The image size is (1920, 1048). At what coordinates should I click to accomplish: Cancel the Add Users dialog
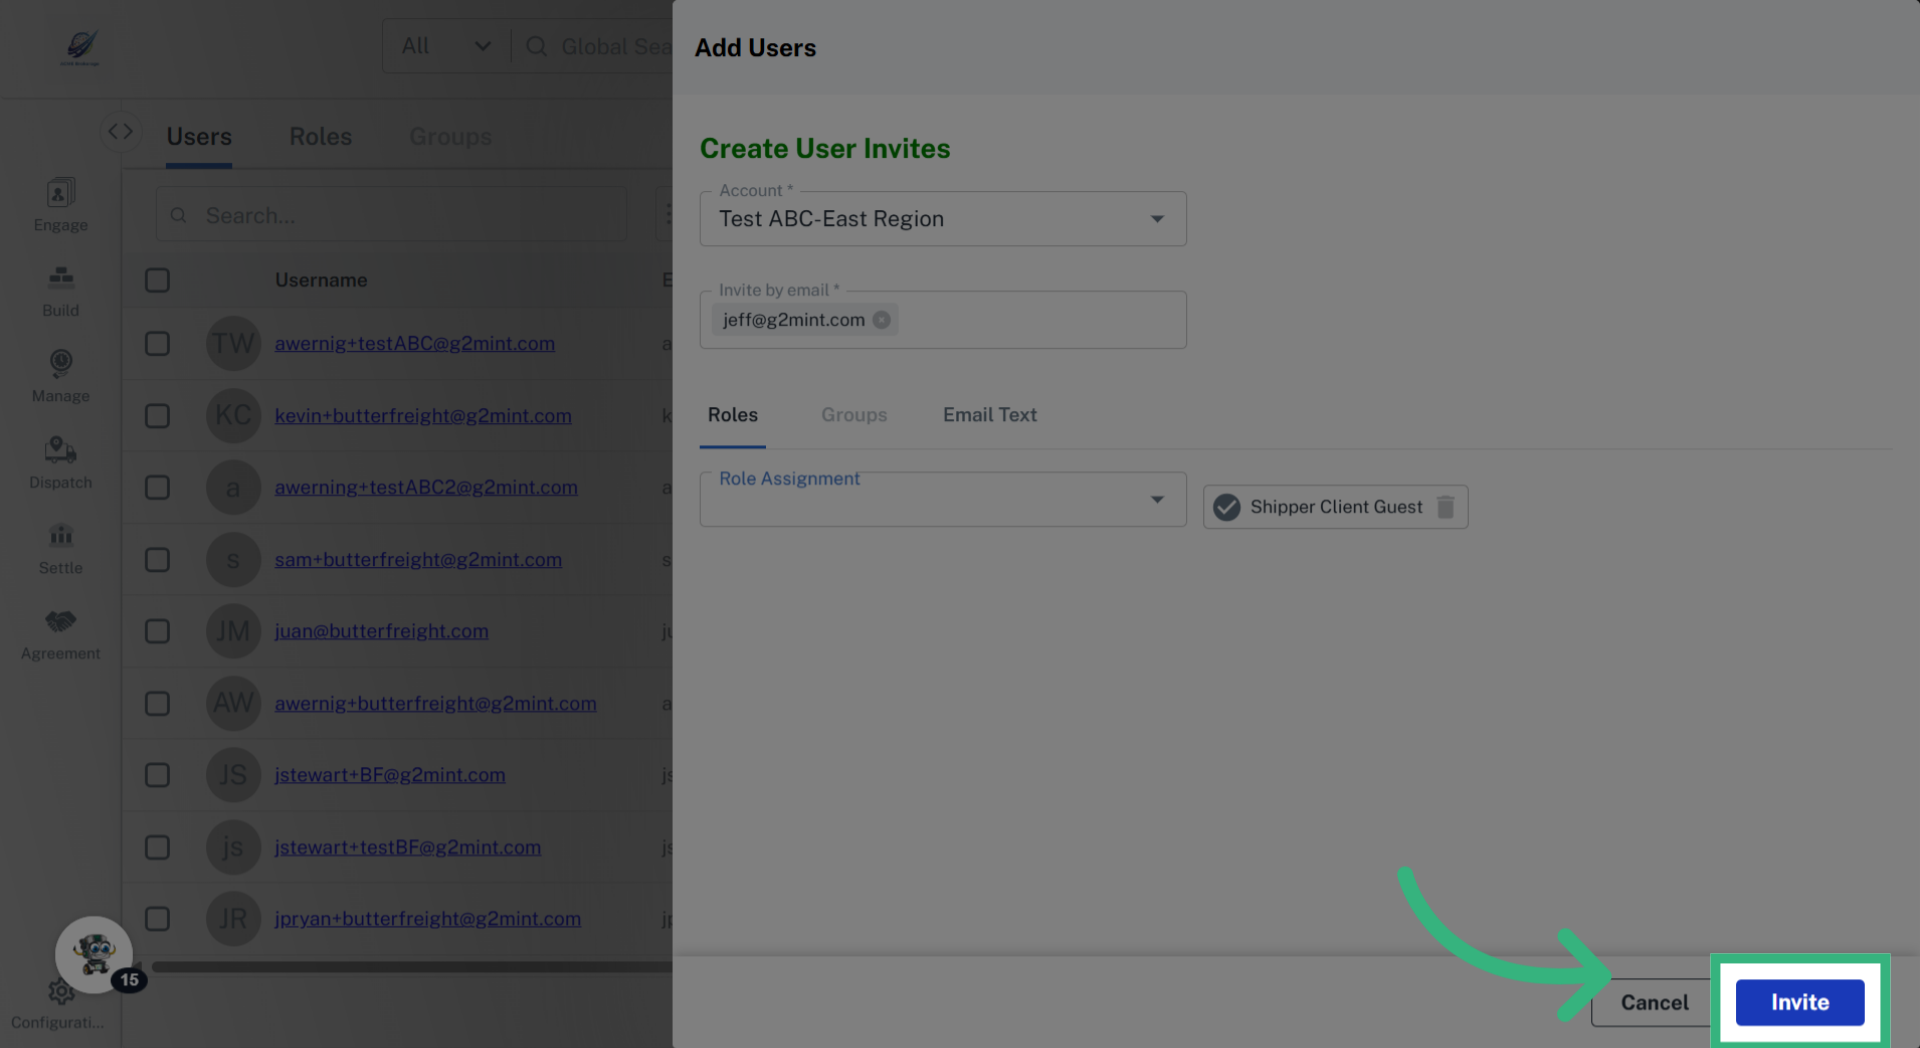tap(1654, 1002)
